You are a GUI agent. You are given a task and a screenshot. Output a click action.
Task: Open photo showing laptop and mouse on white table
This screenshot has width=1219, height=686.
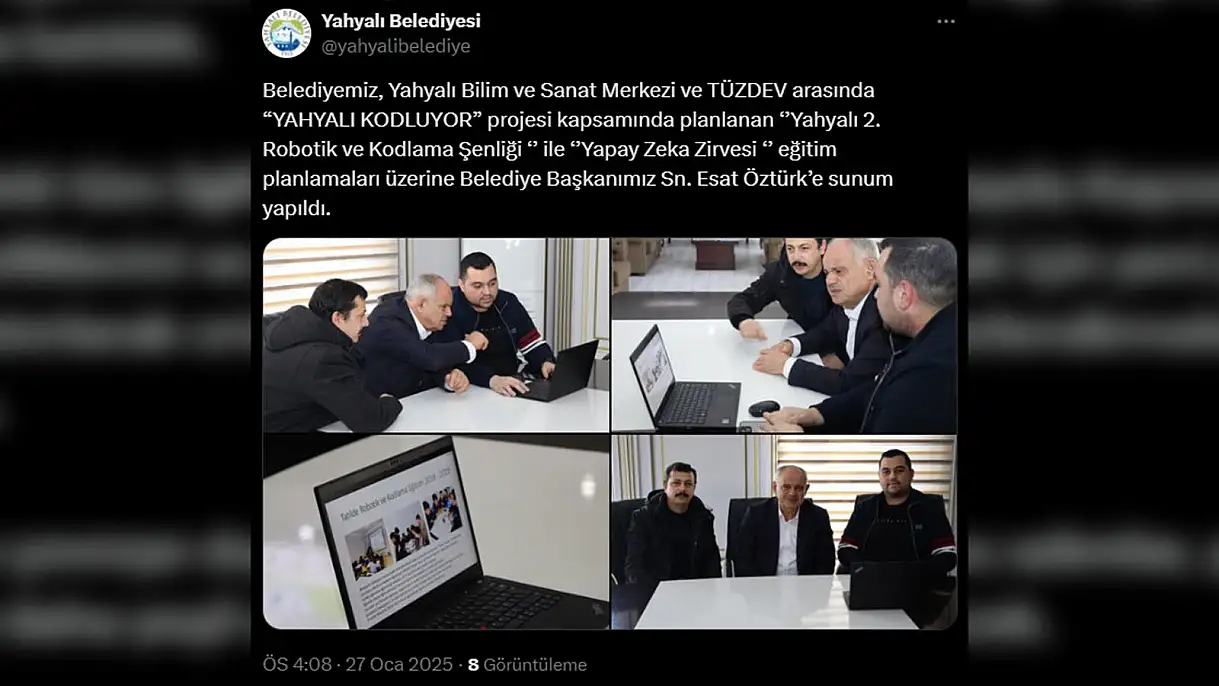point(784,335)
